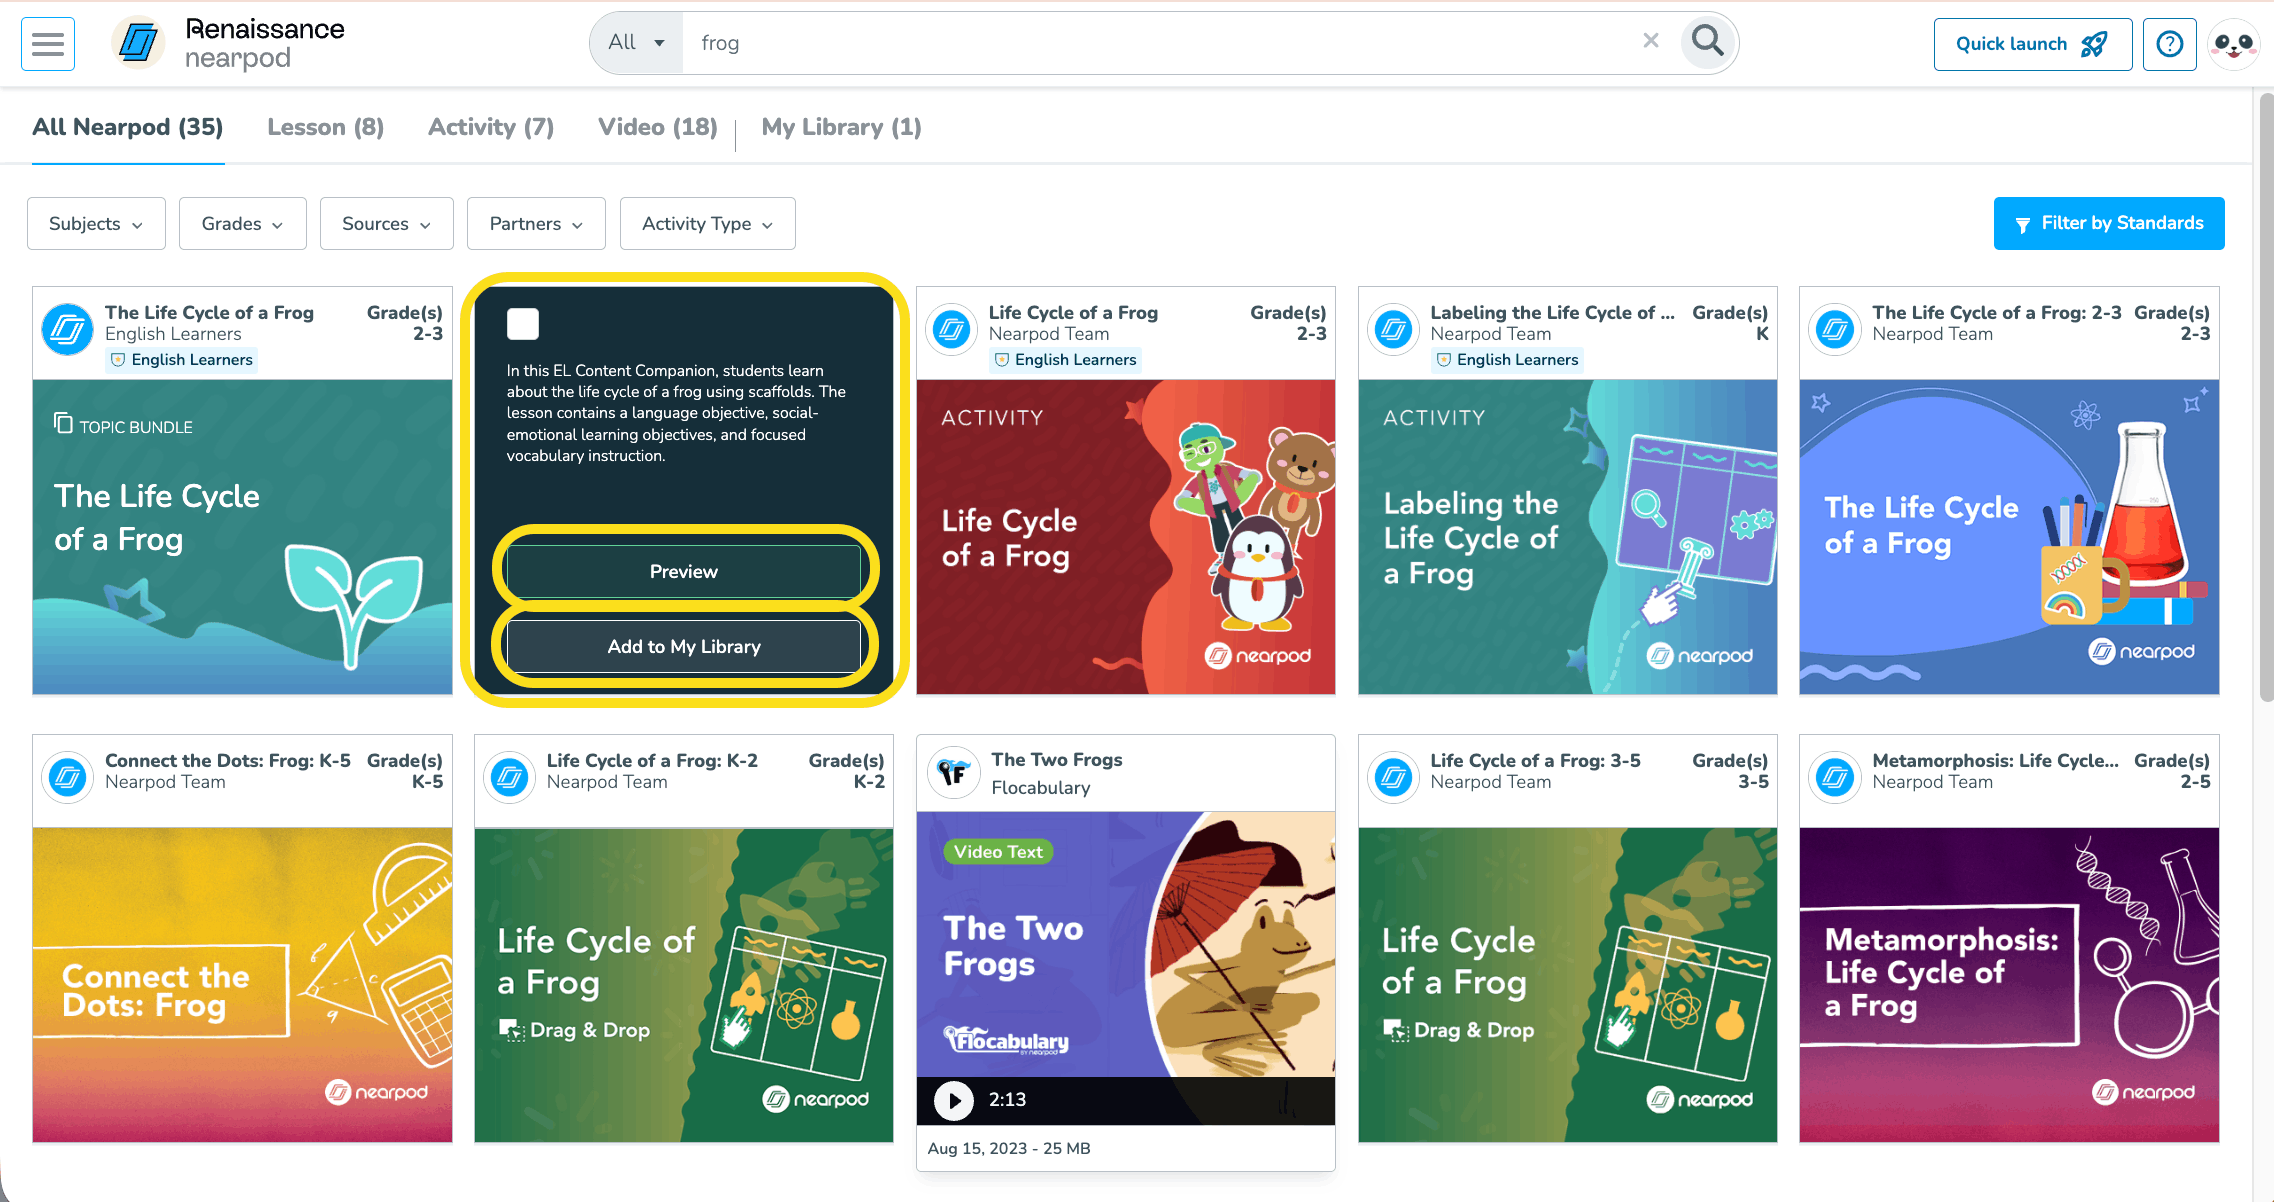Screen dimensions: 2274x1202
Task: Click in the frog search input field
Action: click(x=1160, y=43)
